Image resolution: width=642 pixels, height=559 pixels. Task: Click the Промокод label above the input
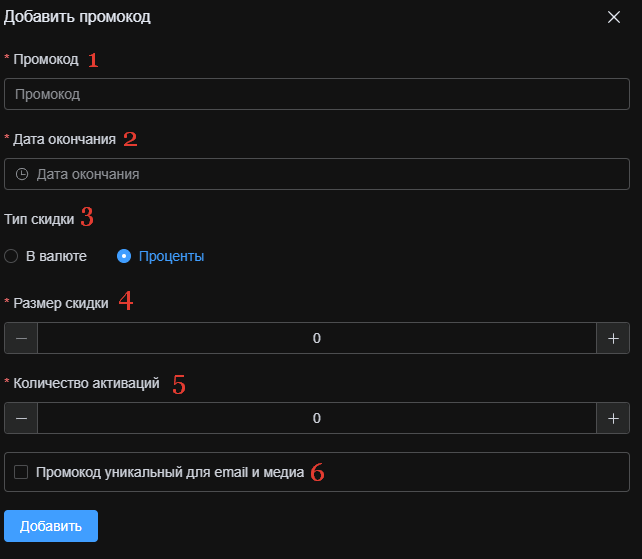(x=46, y=59)
